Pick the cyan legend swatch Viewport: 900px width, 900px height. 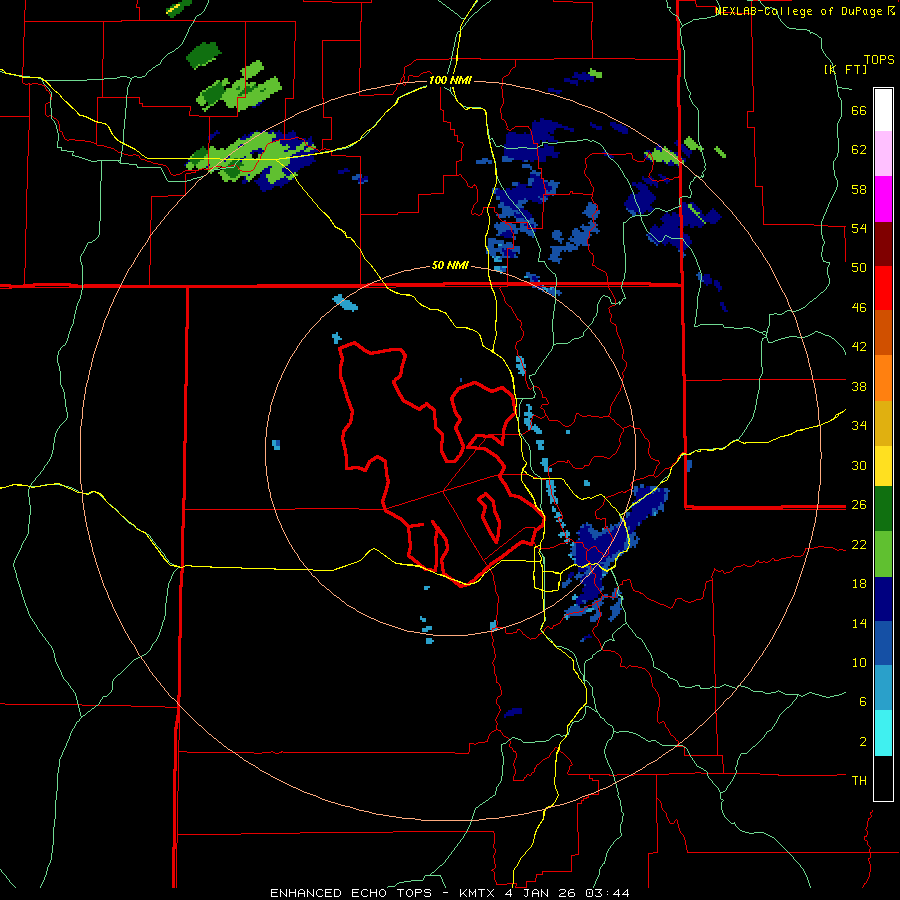coord(883,733)
